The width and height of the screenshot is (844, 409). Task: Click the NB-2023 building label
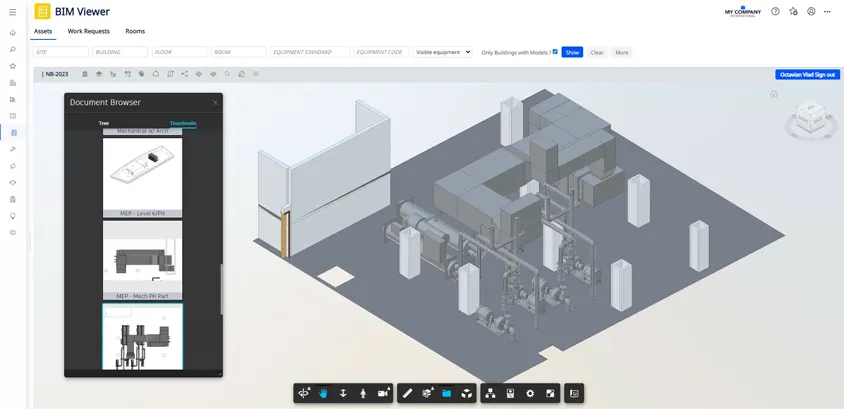(x=55, y=74)
